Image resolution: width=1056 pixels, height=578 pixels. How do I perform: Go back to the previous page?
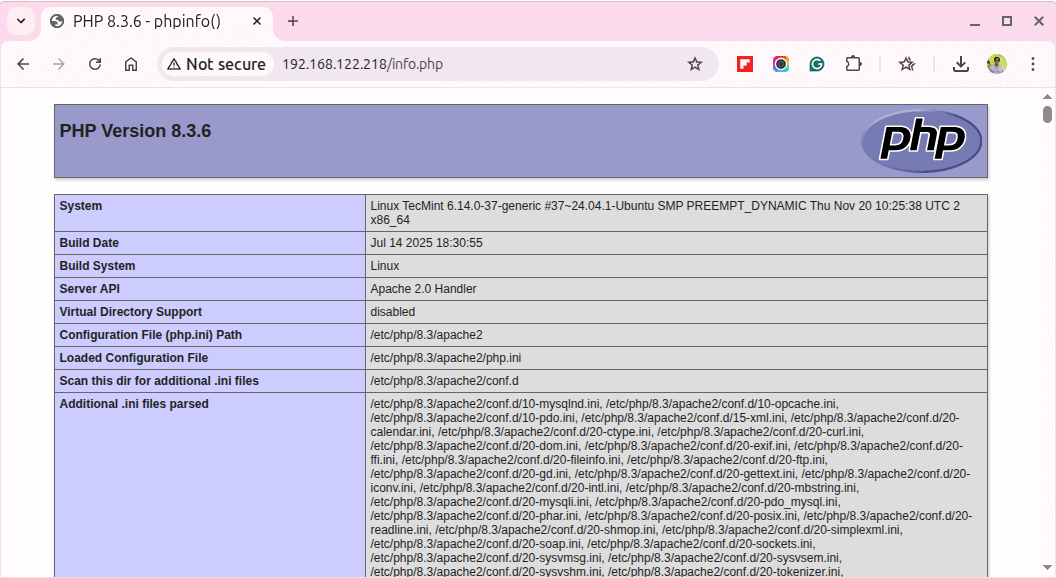tap(23, 63)
